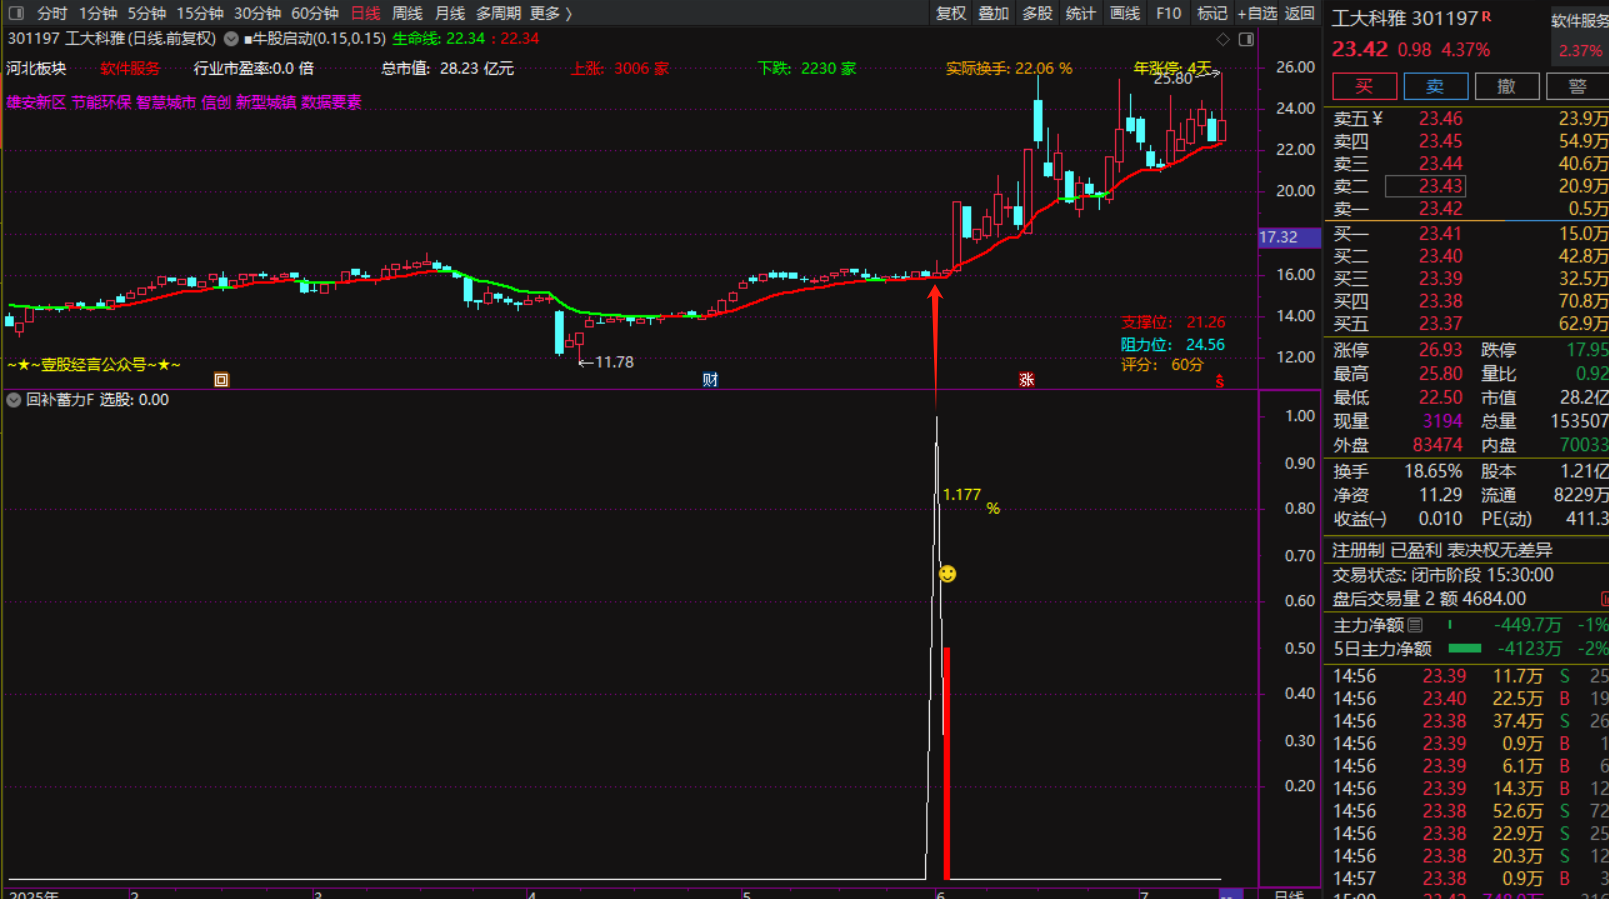Click the red 涨 limit-up event marker

tap(1026, 380)
